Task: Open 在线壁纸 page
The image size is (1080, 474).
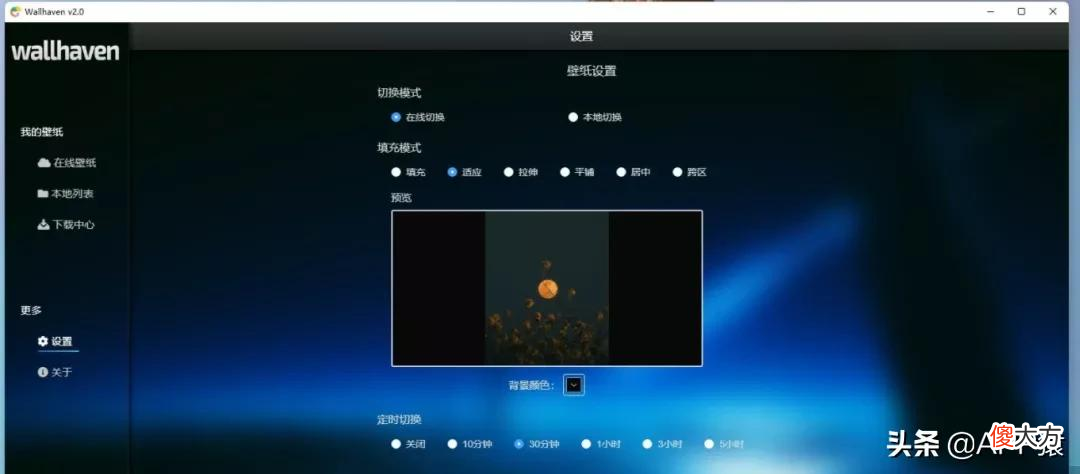Action: tap(67, 163)
